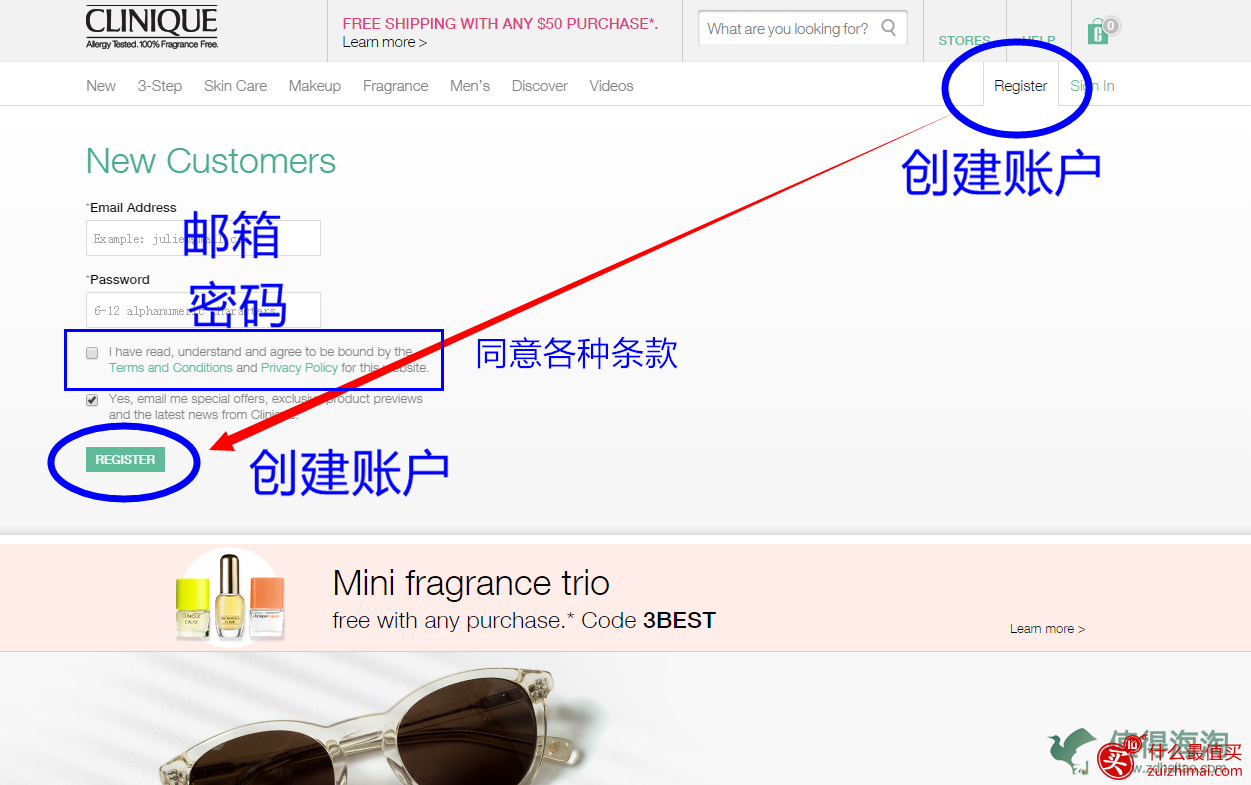Click the Clinique logo

click(152, 27)
